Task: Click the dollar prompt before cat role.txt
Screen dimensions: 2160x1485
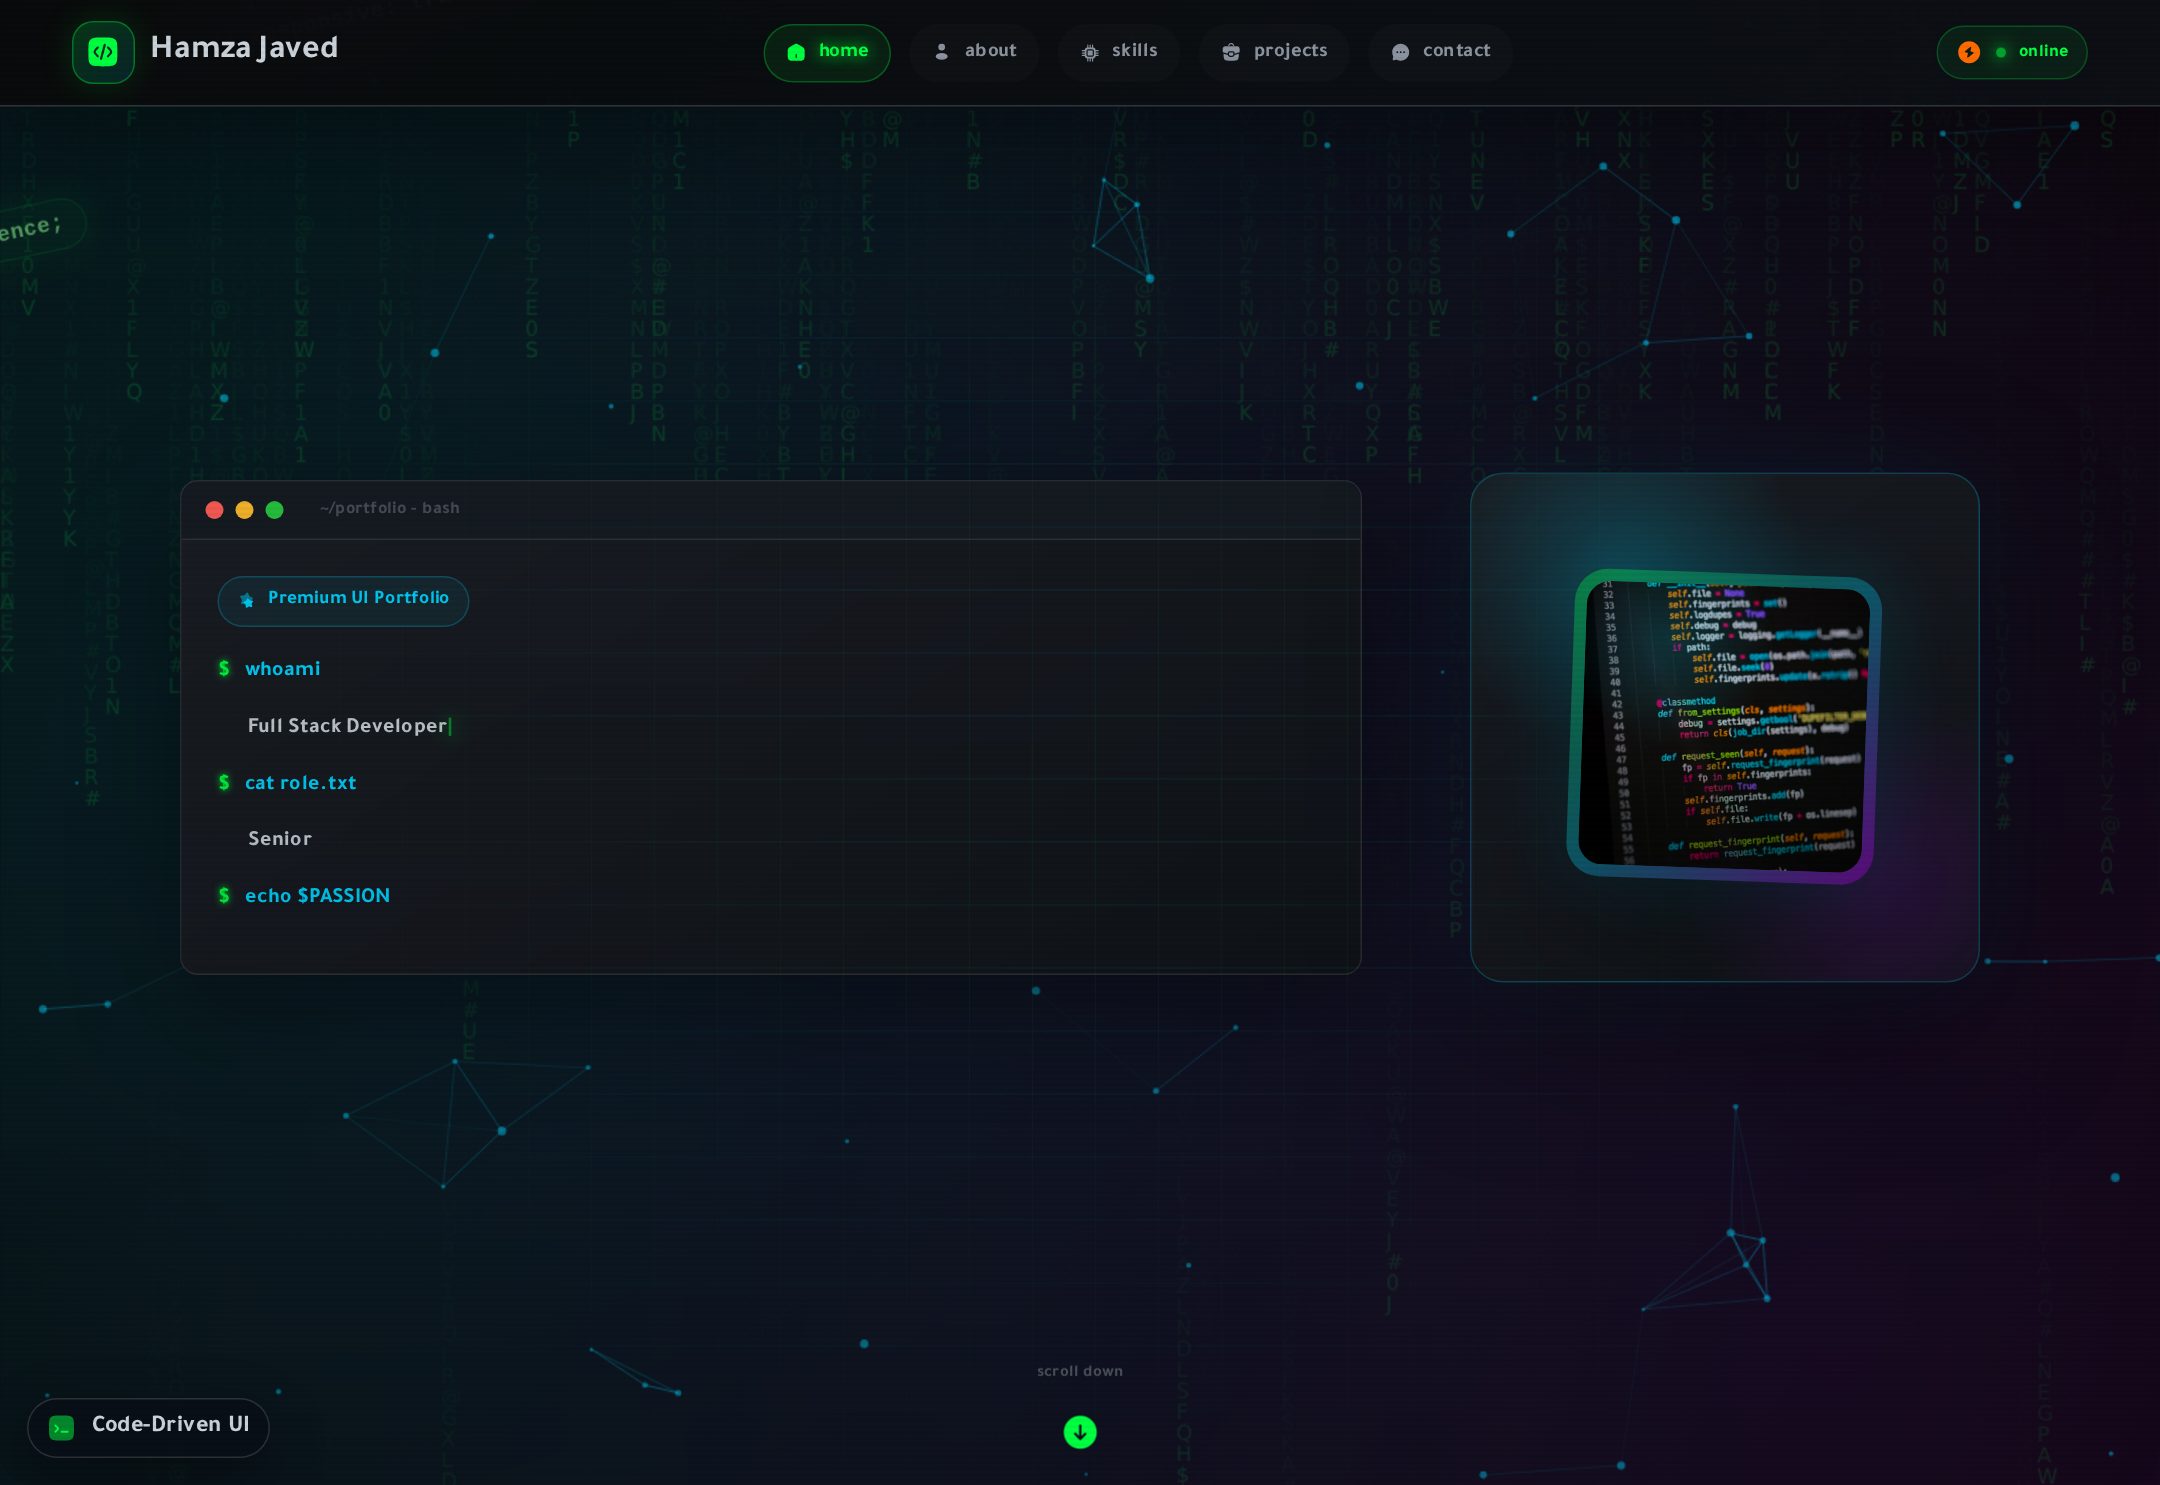Action: (224, 782)
